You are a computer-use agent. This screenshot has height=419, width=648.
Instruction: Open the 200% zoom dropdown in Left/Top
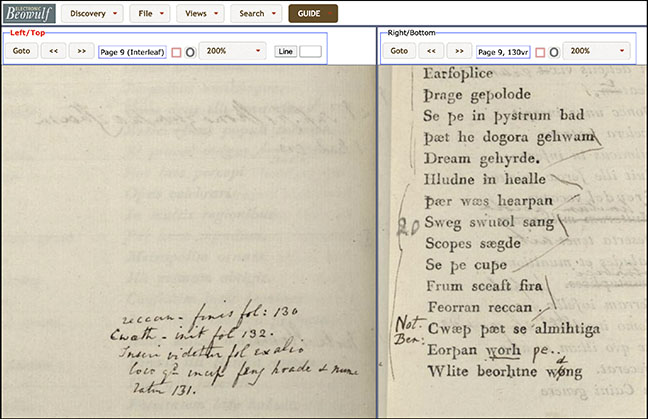tap(233, 51)
